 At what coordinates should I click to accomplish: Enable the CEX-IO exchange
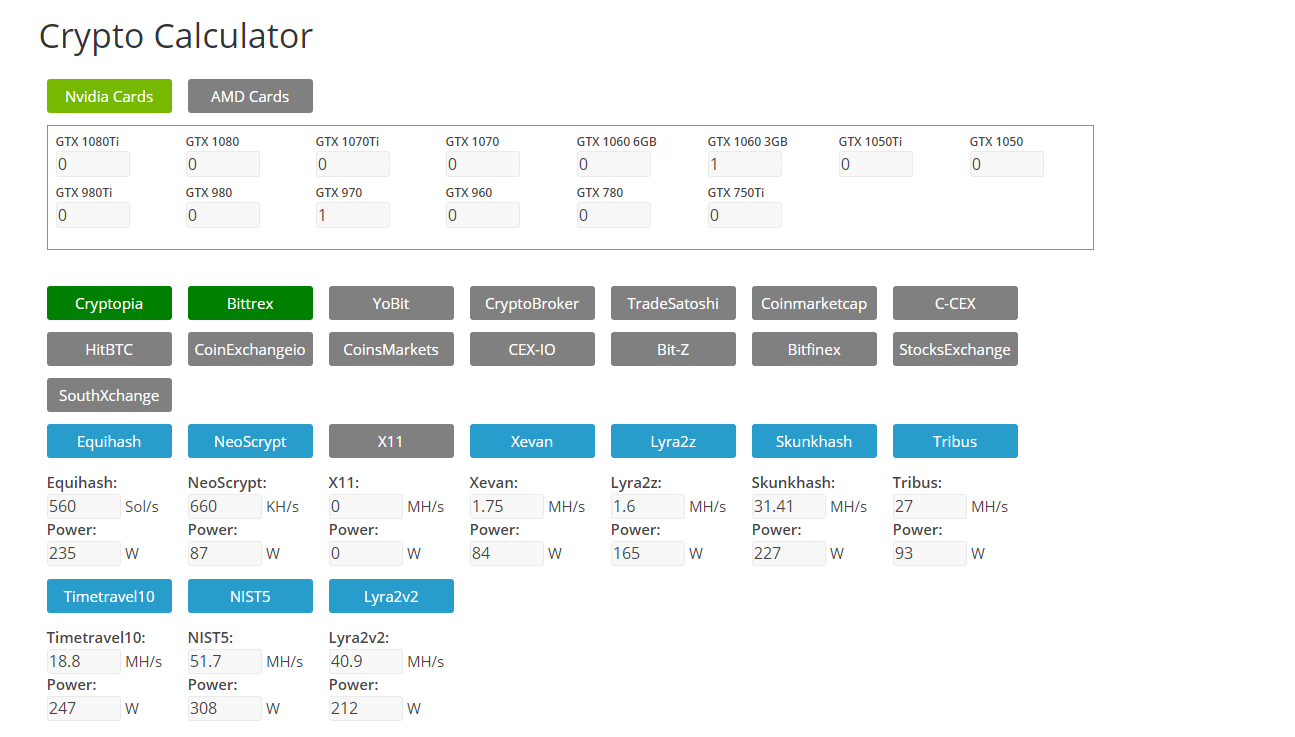pos(532,349)
